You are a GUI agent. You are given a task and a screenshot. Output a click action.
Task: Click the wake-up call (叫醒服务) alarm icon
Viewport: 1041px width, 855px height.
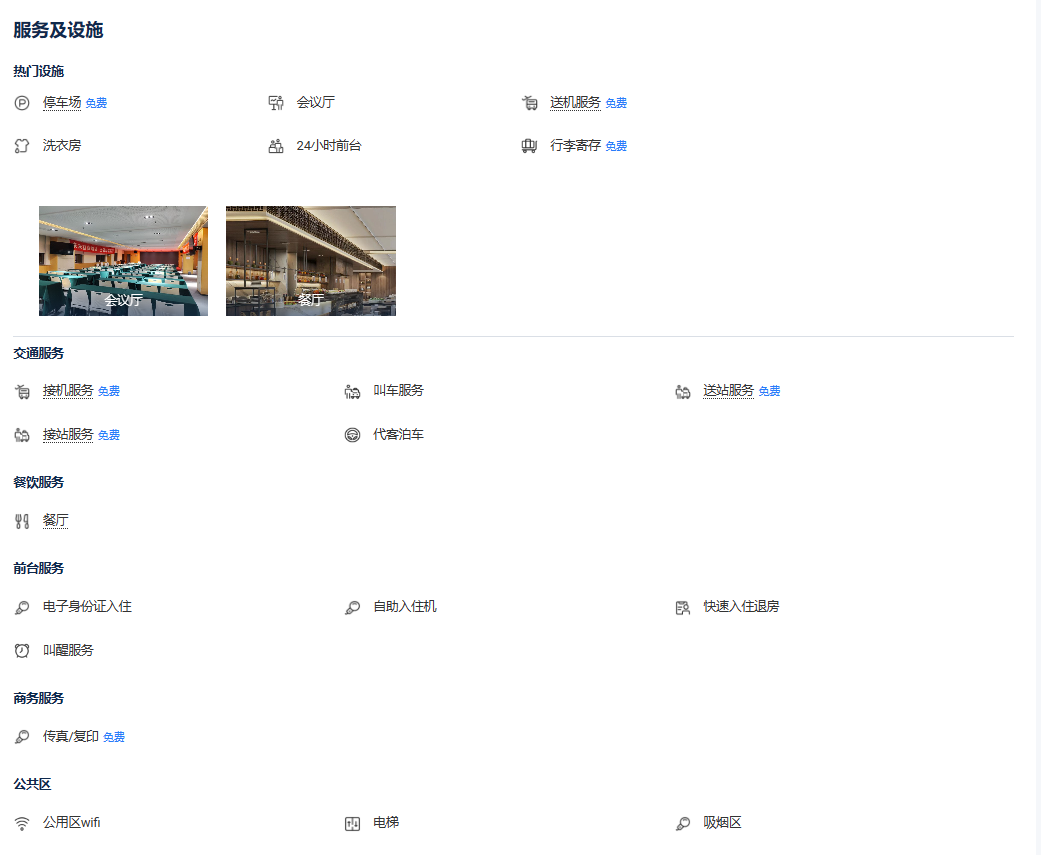[x=22, y=651]
